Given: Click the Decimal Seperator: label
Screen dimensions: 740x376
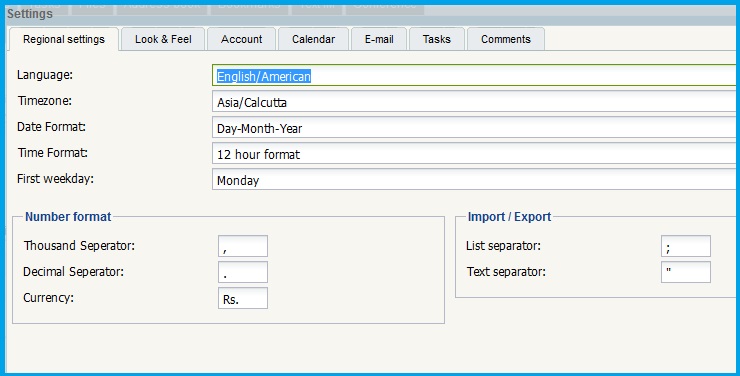Looking at the screenshot, I should pos(73,272).
